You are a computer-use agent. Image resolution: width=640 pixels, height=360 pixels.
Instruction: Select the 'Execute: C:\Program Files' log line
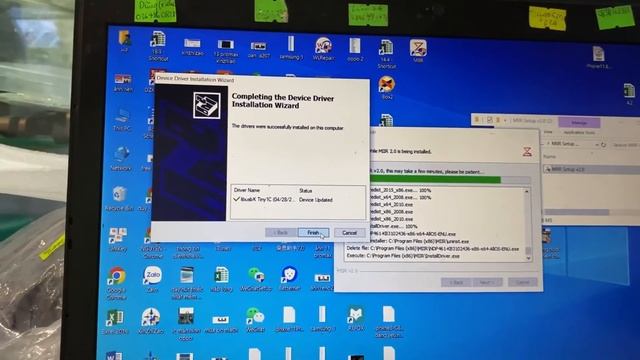(x=403, y=256)
